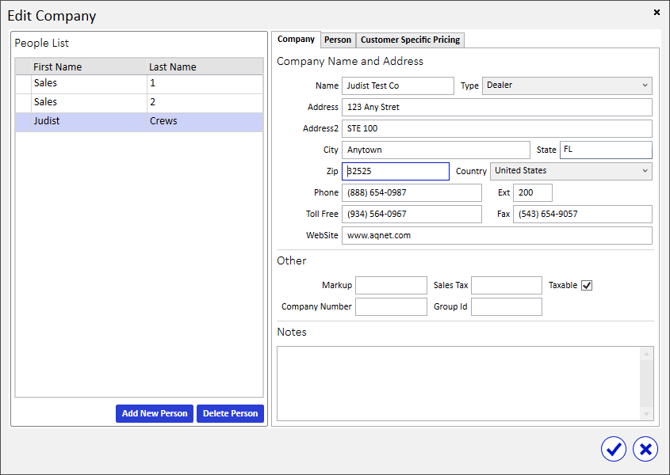Image resolution: width=670 pixels, height=475 pixels.
Task: Click the Name field with Judist Test Co
Action: click(398, 86)
